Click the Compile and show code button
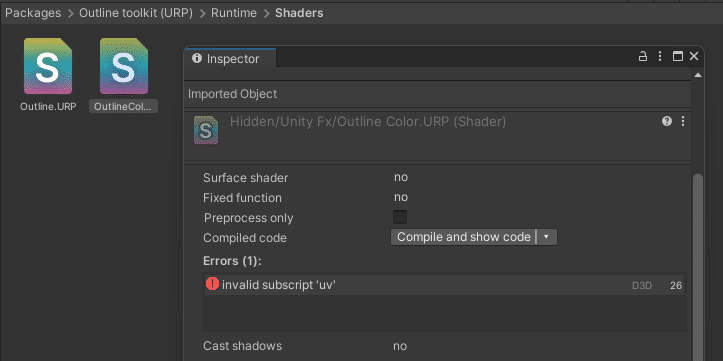Viewport: 723px width, 361px height. tap(463, 237)
